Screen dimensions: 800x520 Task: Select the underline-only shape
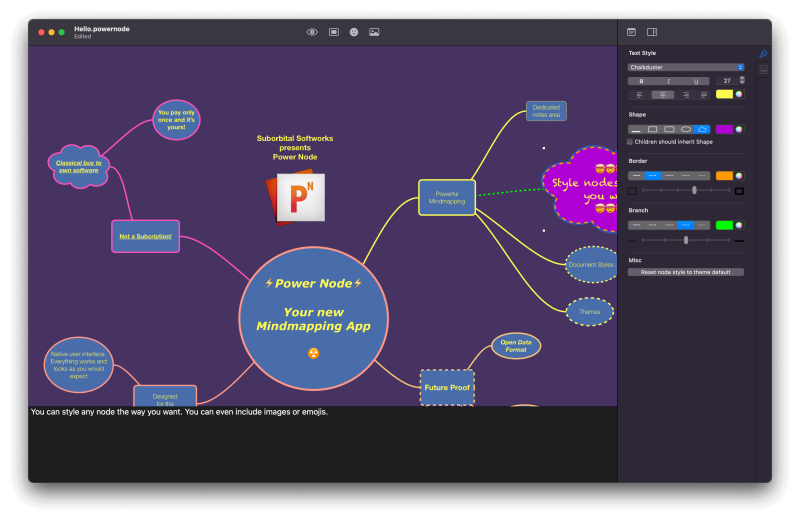click(636, 130)
